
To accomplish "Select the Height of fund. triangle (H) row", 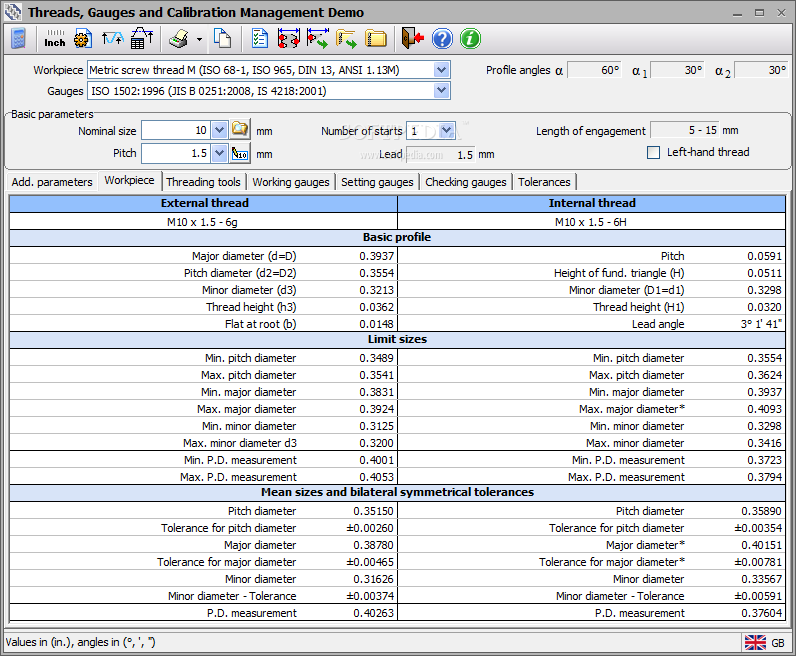I will pyautogui.click(x=591, y=273).
